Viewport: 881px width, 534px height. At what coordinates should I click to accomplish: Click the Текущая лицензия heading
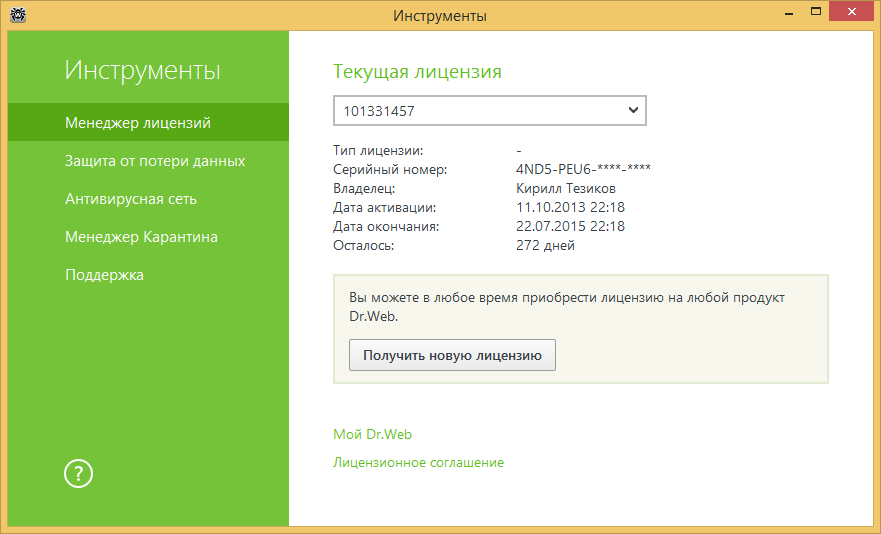click(x=417, y=71)
